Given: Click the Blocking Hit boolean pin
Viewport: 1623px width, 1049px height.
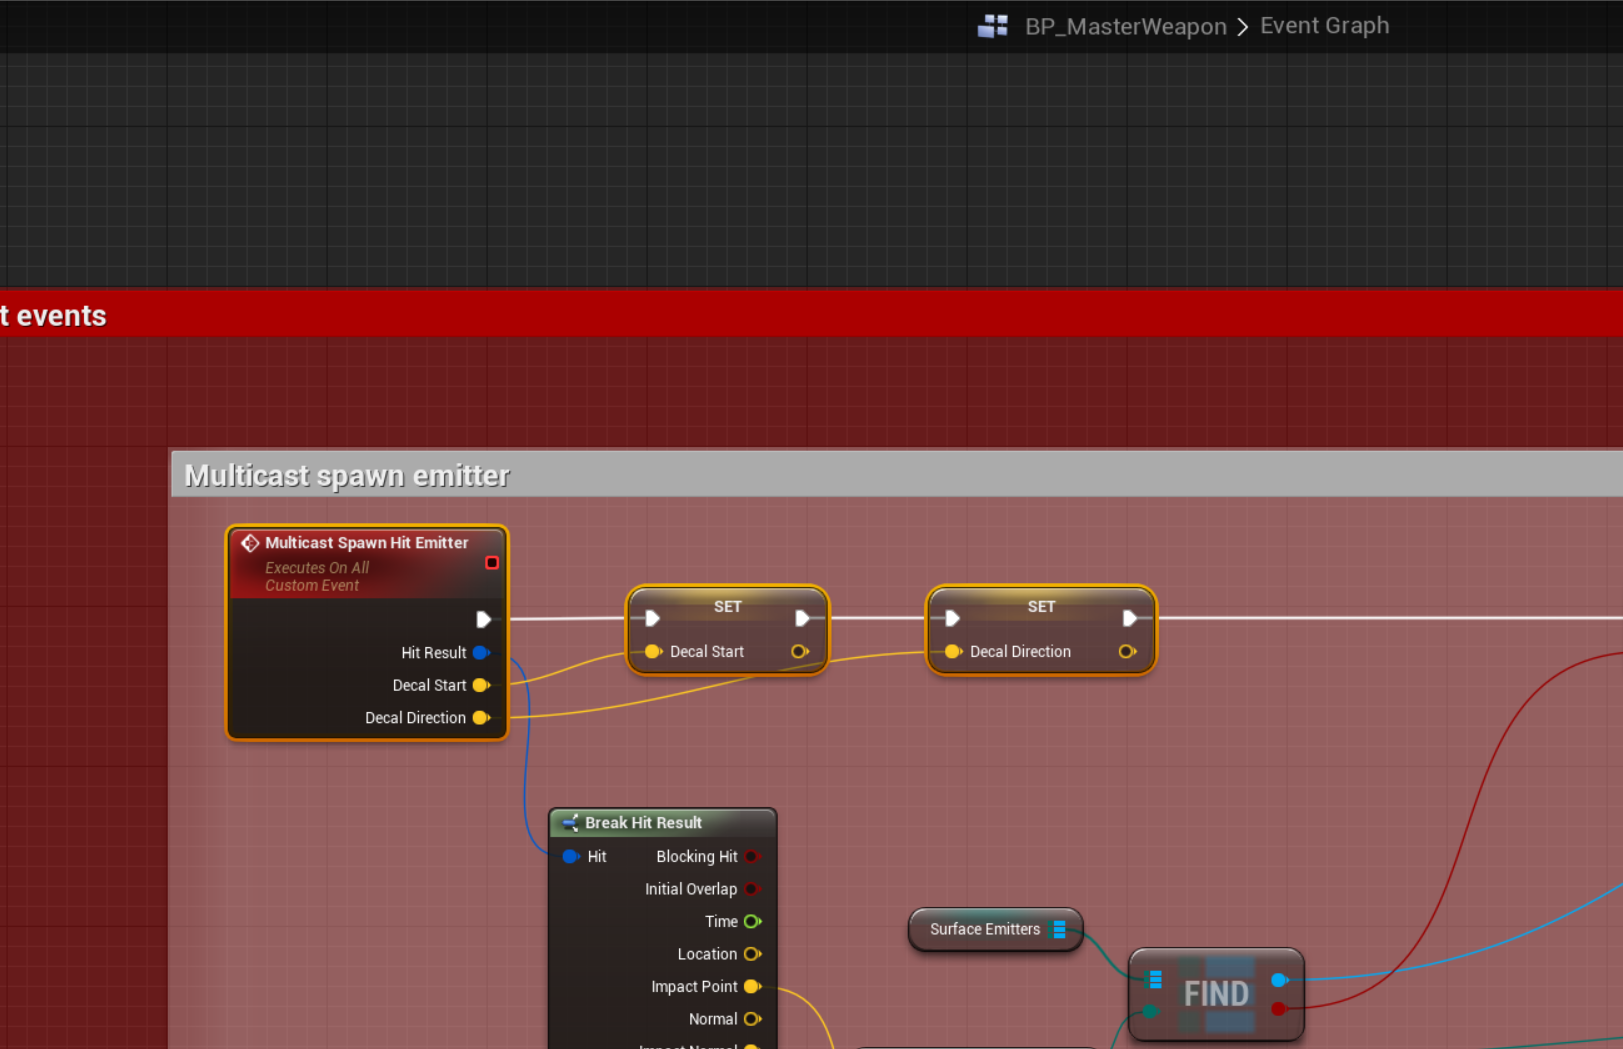Looking at the screenshot, I should pyautogui.click(x=752, y=857).
